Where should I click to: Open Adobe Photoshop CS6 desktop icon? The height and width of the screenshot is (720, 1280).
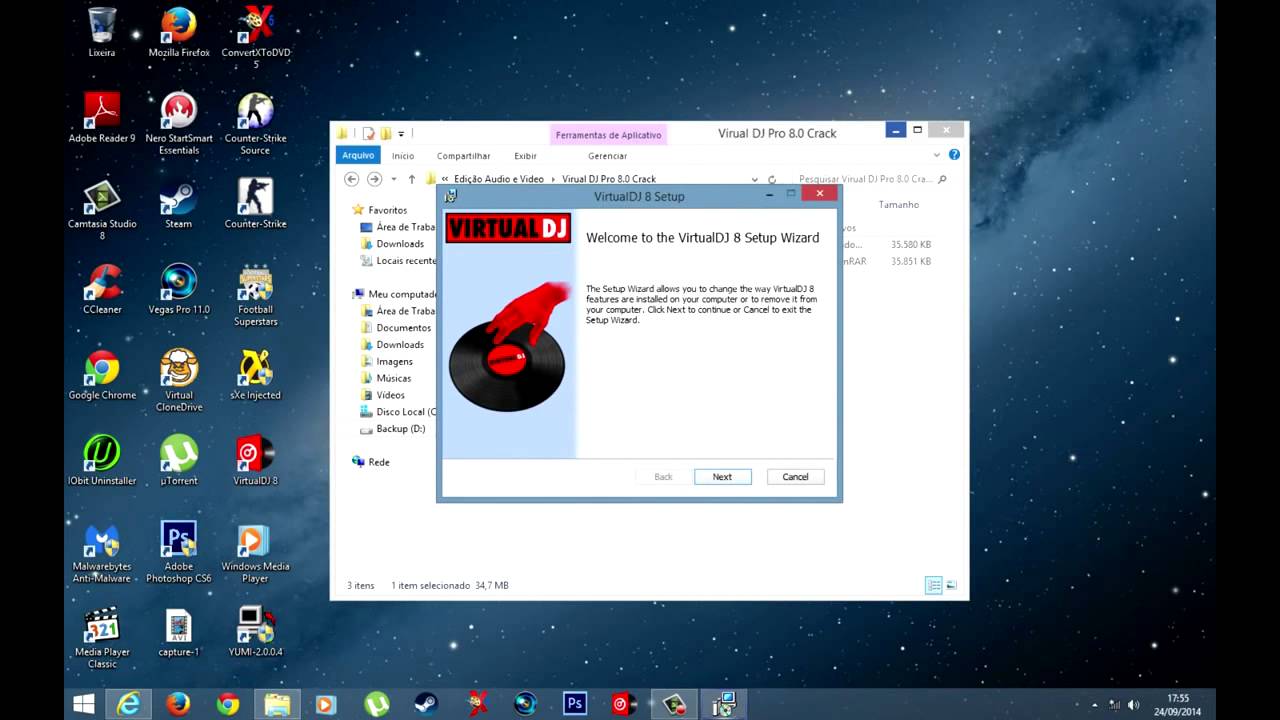tap(179, 552)
